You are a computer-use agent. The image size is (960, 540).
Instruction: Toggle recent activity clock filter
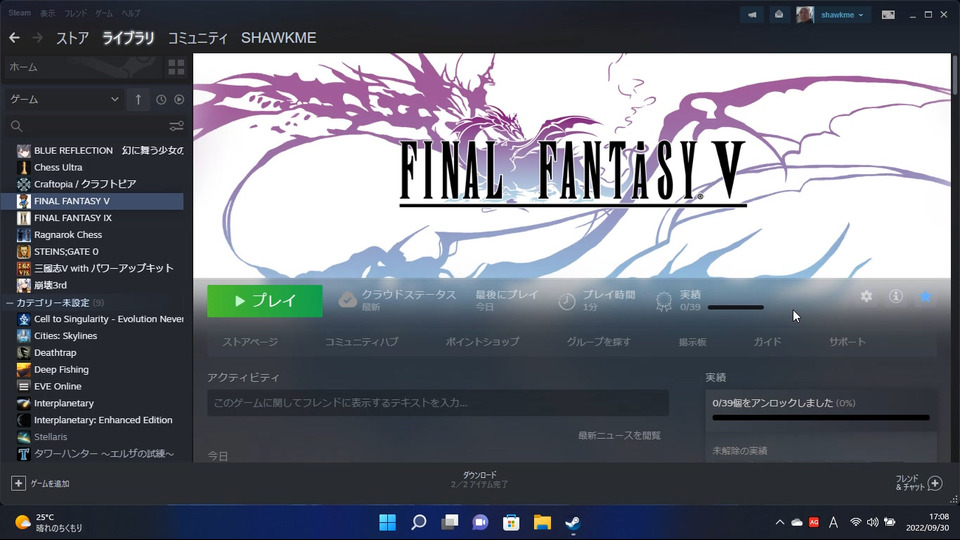[x=161, y=99]
